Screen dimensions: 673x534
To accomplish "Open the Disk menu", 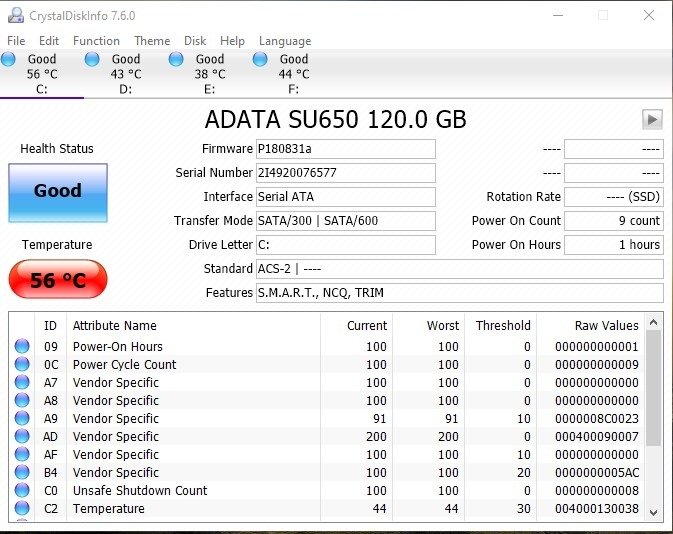I will pyautogui.click(x=195, y=41).
